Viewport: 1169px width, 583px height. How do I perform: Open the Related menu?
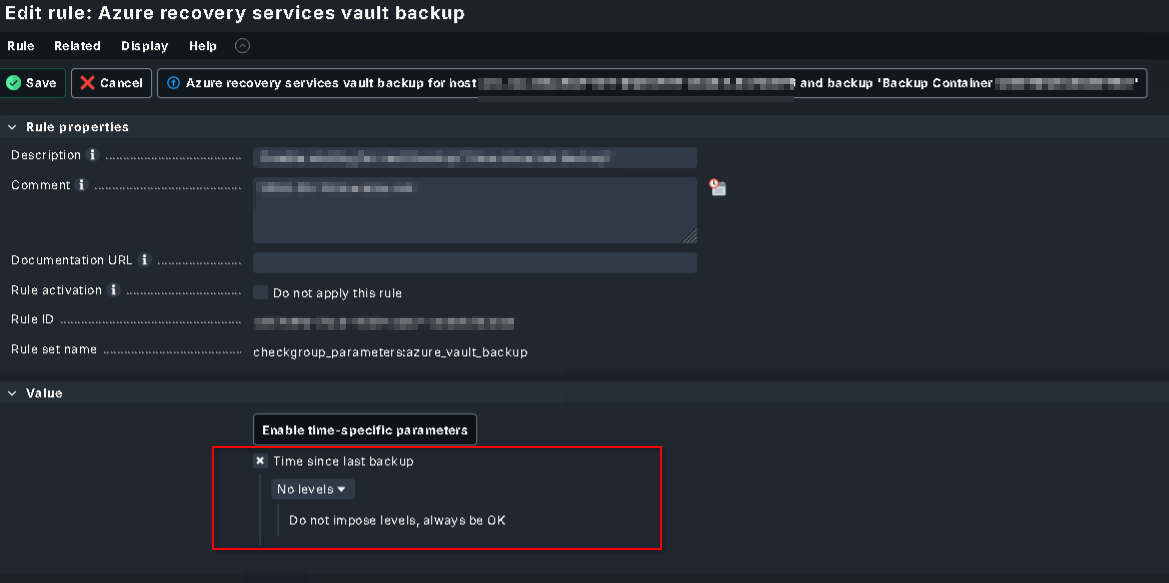pyautogui.click(x=78, y=46)
